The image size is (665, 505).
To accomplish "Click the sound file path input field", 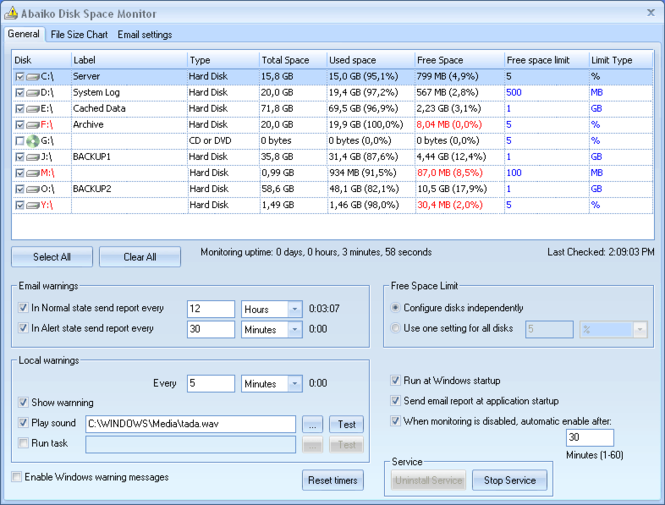I will [190, 424].
